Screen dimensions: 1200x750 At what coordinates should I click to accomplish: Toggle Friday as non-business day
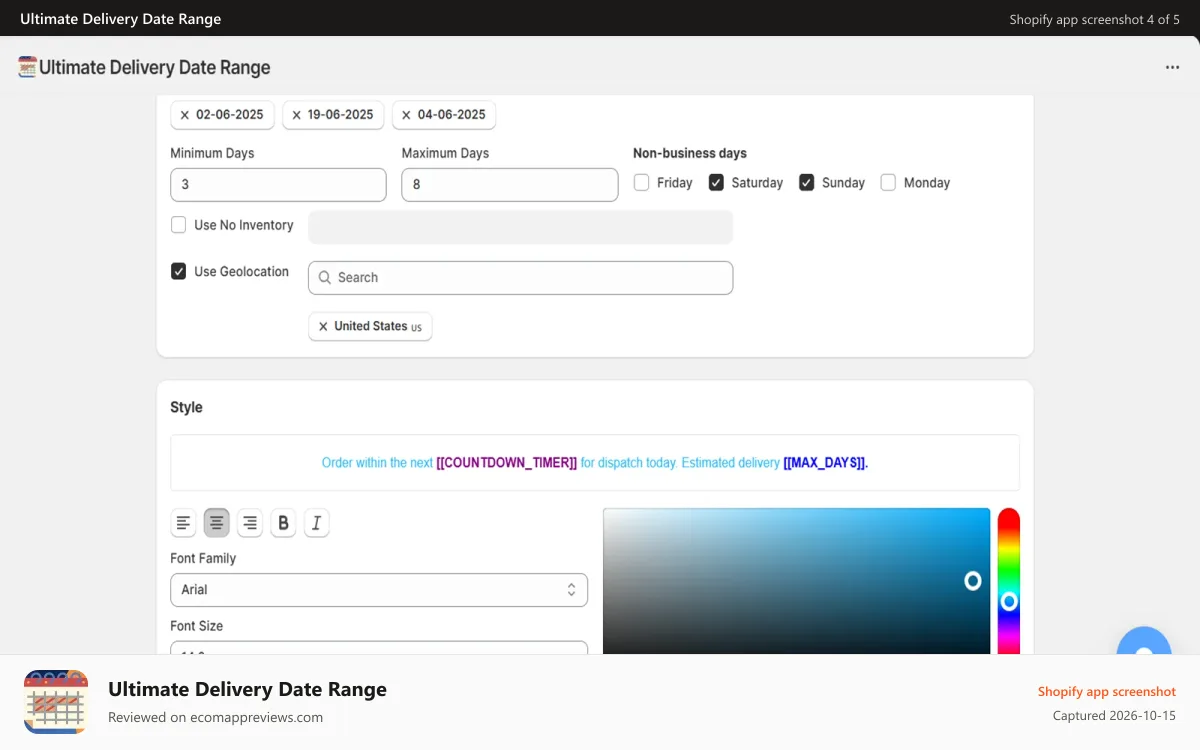(x=641, y=183)
